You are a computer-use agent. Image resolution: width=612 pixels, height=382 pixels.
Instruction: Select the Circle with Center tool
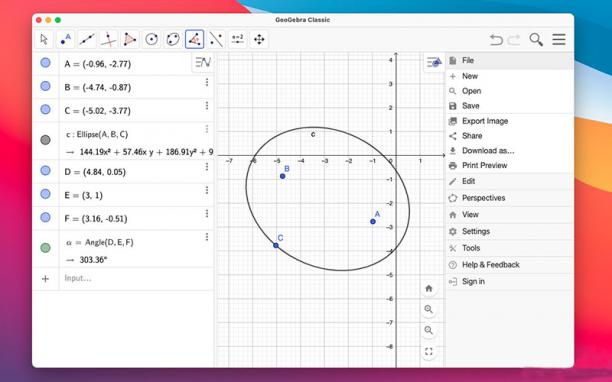coord(151,39)
